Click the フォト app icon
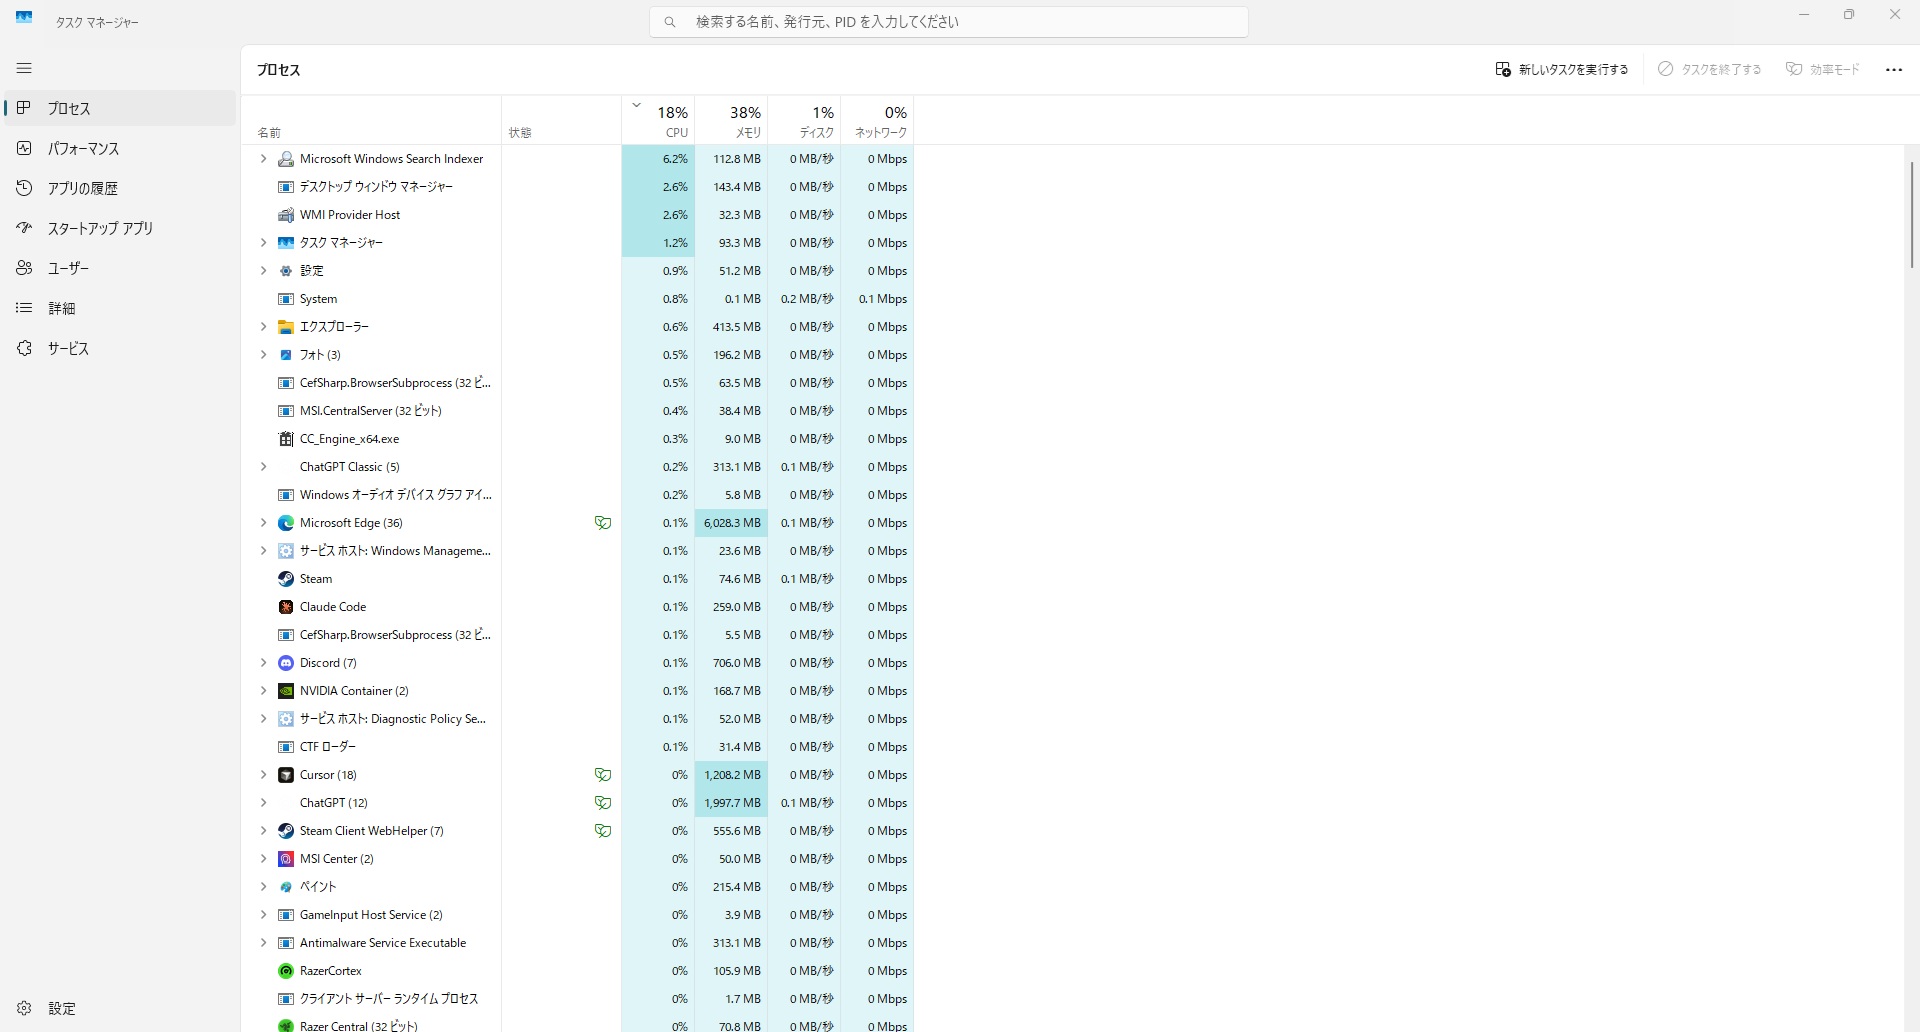 (285, 355)
